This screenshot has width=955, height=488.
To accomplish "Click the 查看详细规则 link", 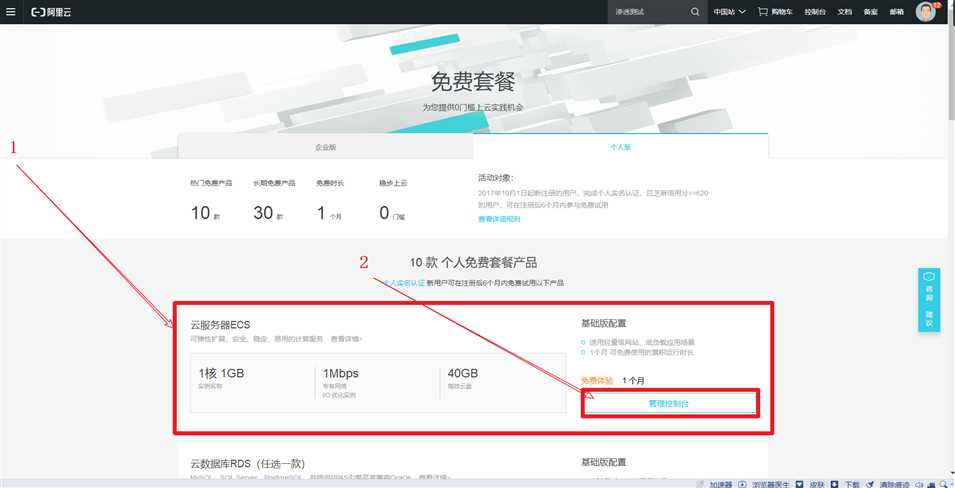I will tap(499, 219).
